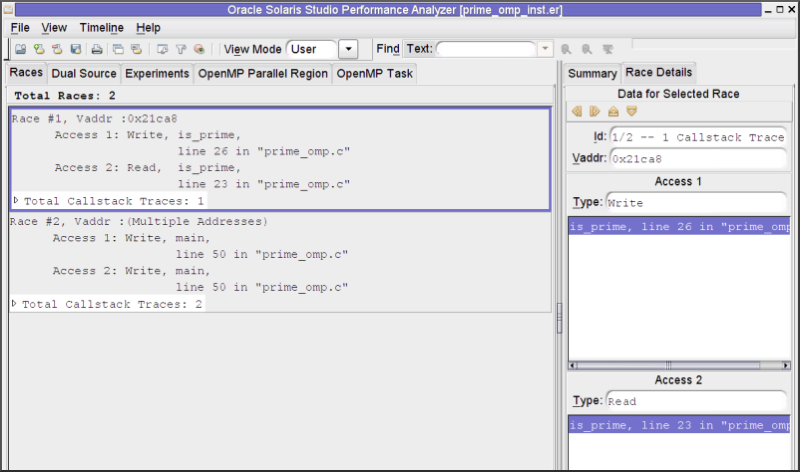Click the left-pointing arrow in Race Details
The image size is (800, 472).
577,111
